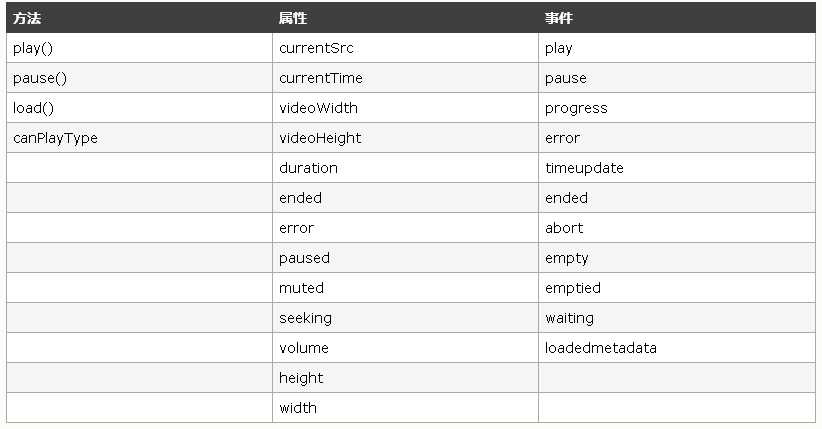Click the progress event cell
The image size is (822, 429).
677,108
